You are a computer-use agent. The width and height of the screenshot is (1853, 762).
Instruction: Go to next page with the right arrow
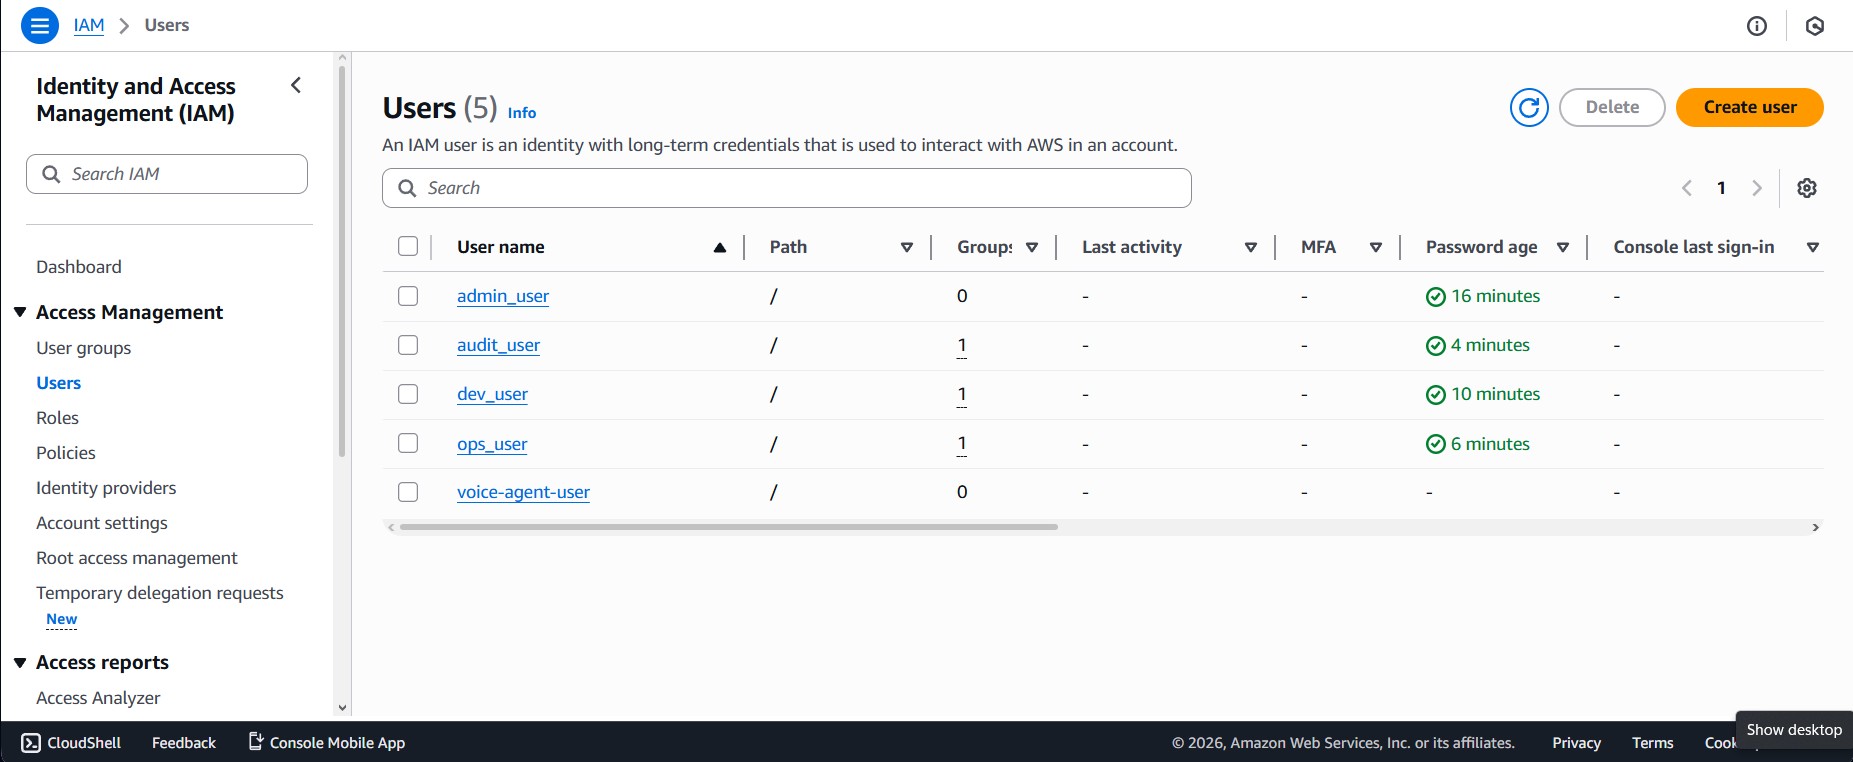pyautogui.click(x=1756, y=188)
